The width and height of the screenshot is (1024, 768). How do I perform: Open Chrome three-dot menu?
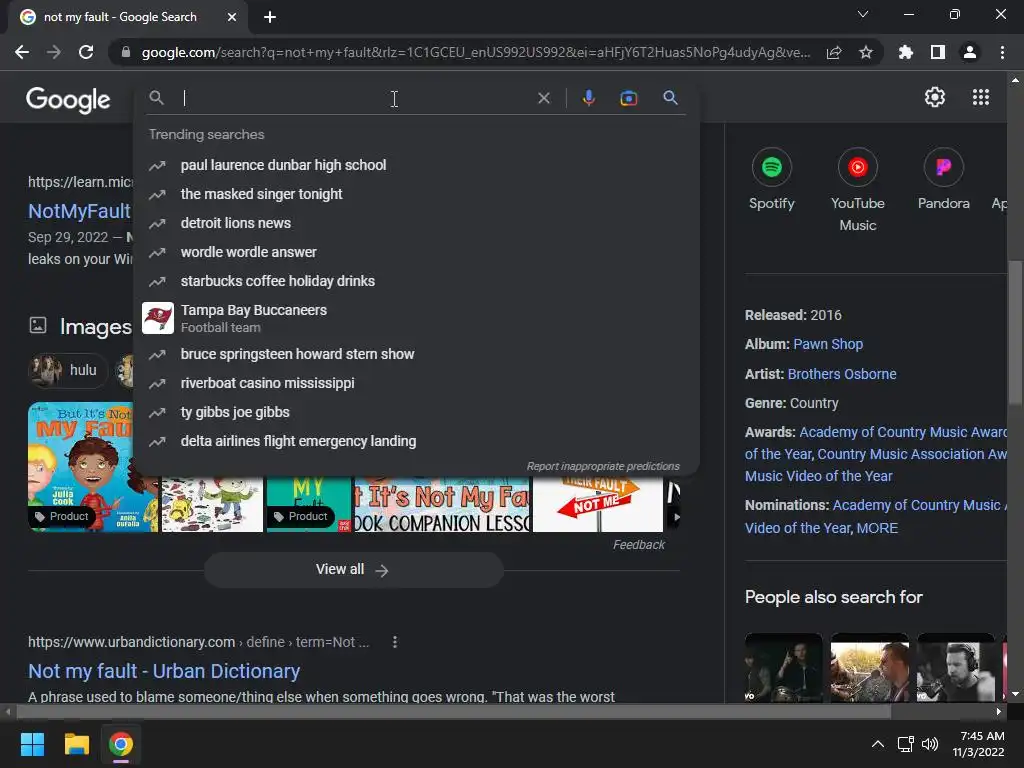tap(1002, 52)
